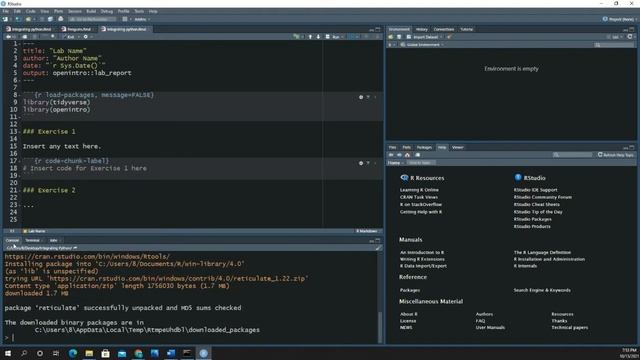Viewport: 640px width, 360px height.
Task: Open the load-packages chunk options gear
Action: pyautogui.click(x=361, y=97)
